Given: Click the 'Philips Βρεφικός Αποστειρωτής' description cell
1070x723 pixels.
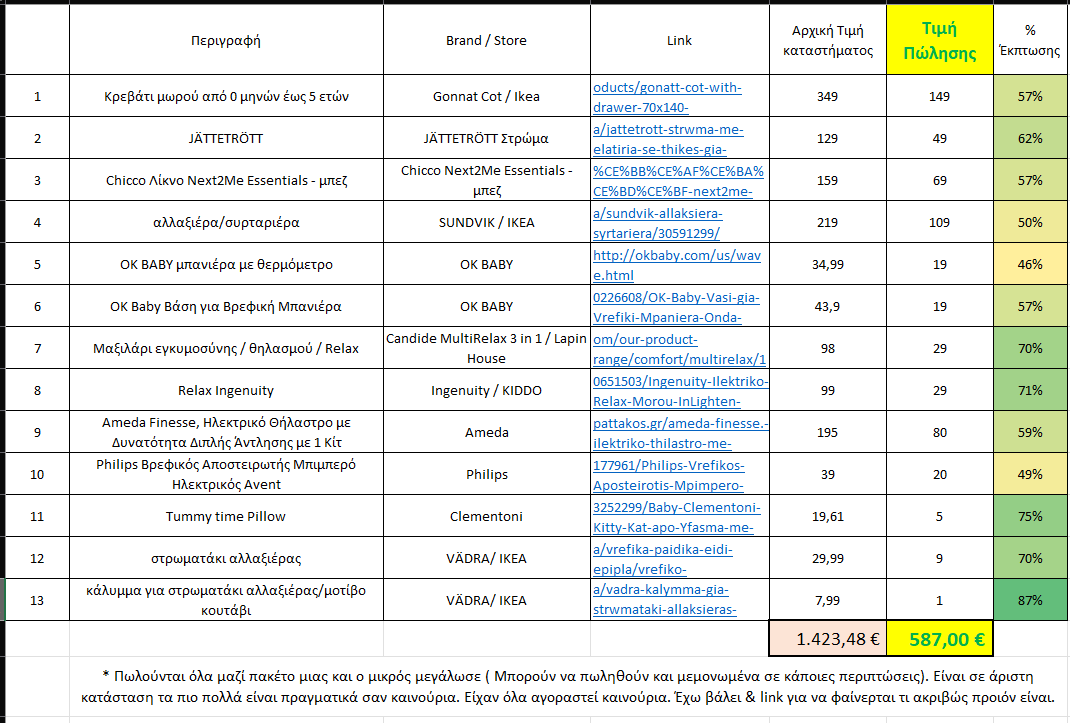Looking at the screenshot, I should (x=226, y=474).
